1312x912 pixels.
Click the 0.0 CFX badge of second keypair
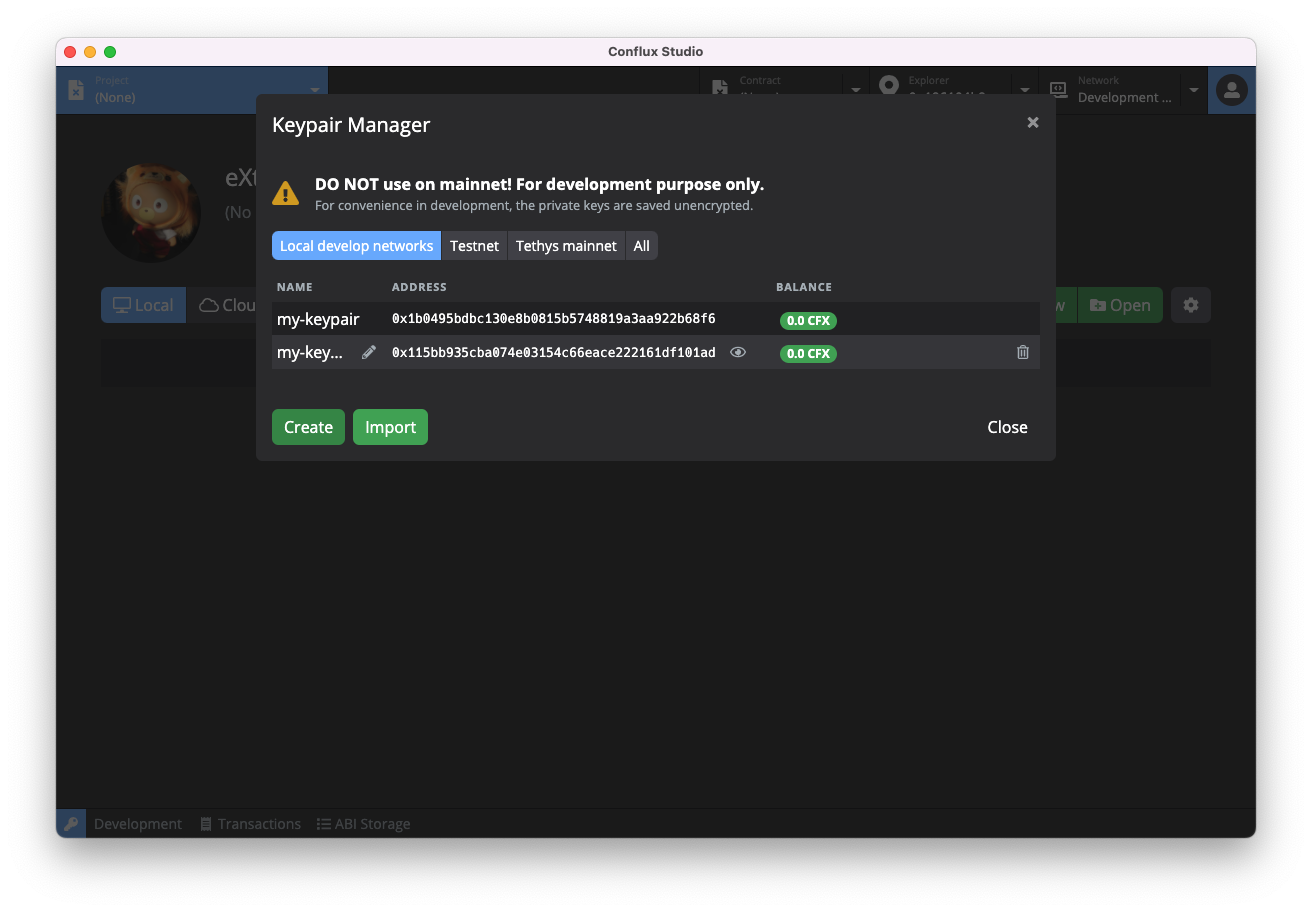click(x=808, y=354)
